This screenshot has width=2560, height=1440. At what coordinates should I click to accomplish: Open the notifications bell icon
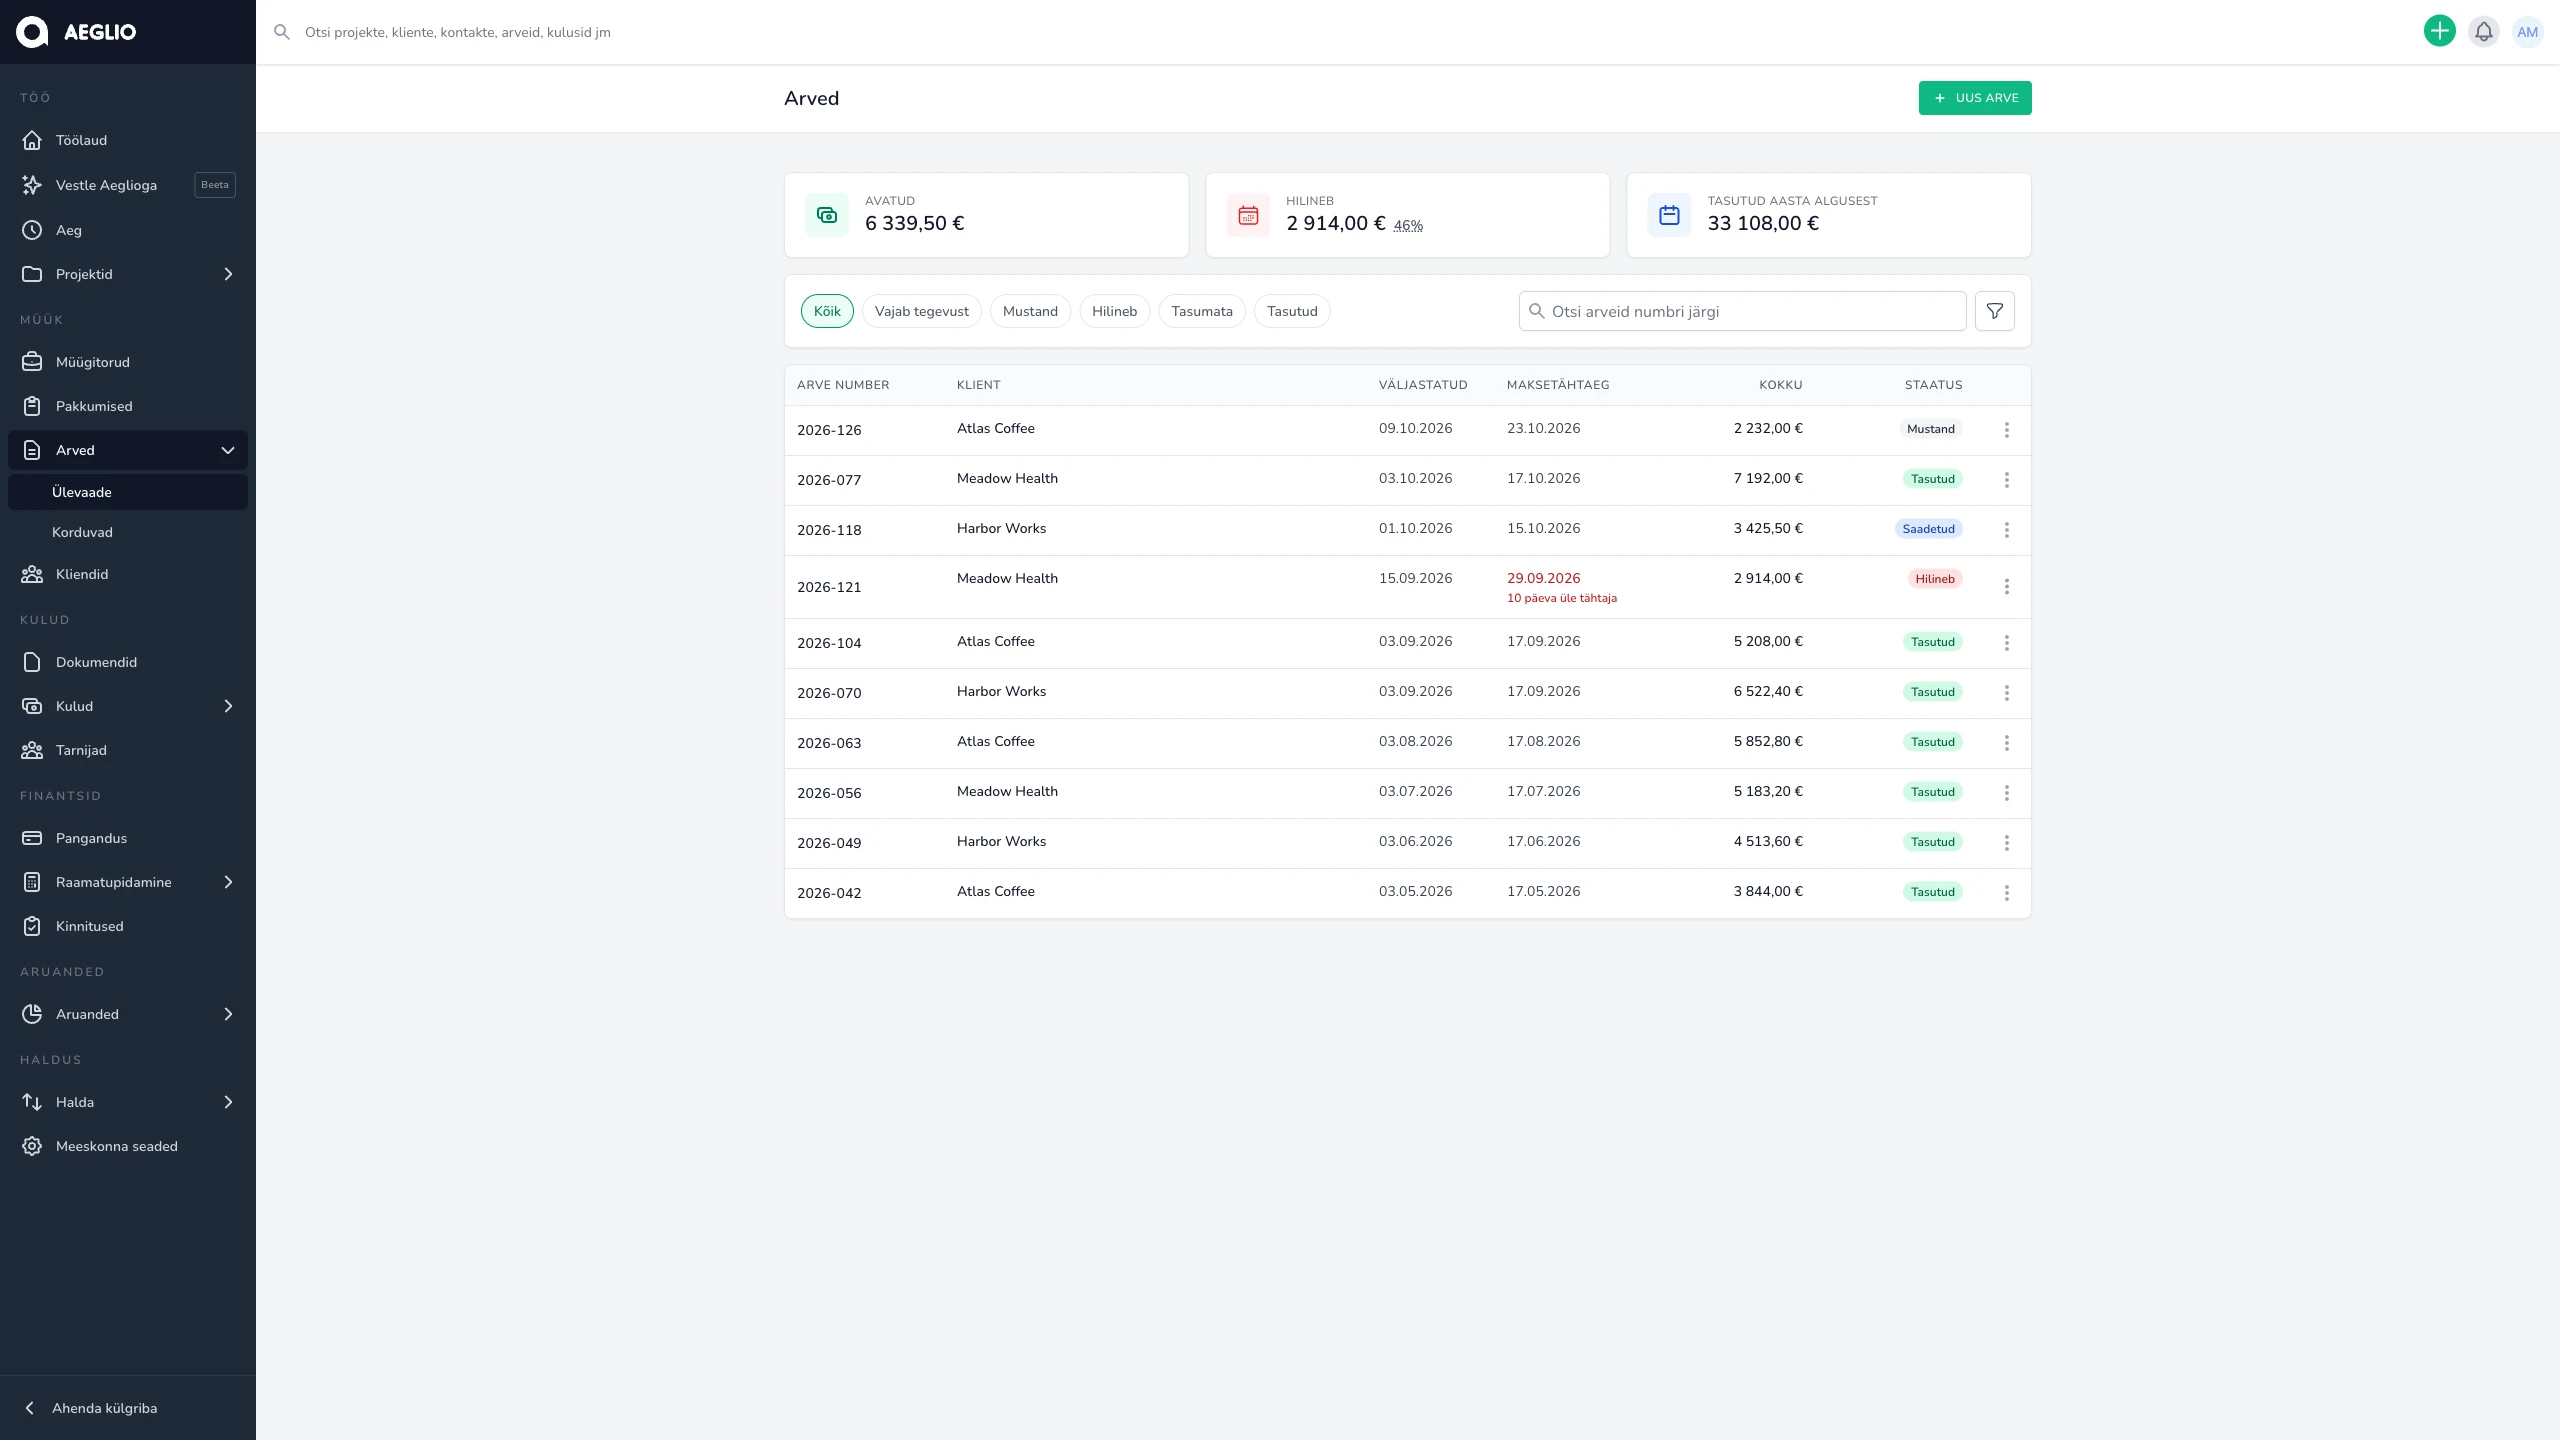pyautogui.click(x=2483, y=32)
